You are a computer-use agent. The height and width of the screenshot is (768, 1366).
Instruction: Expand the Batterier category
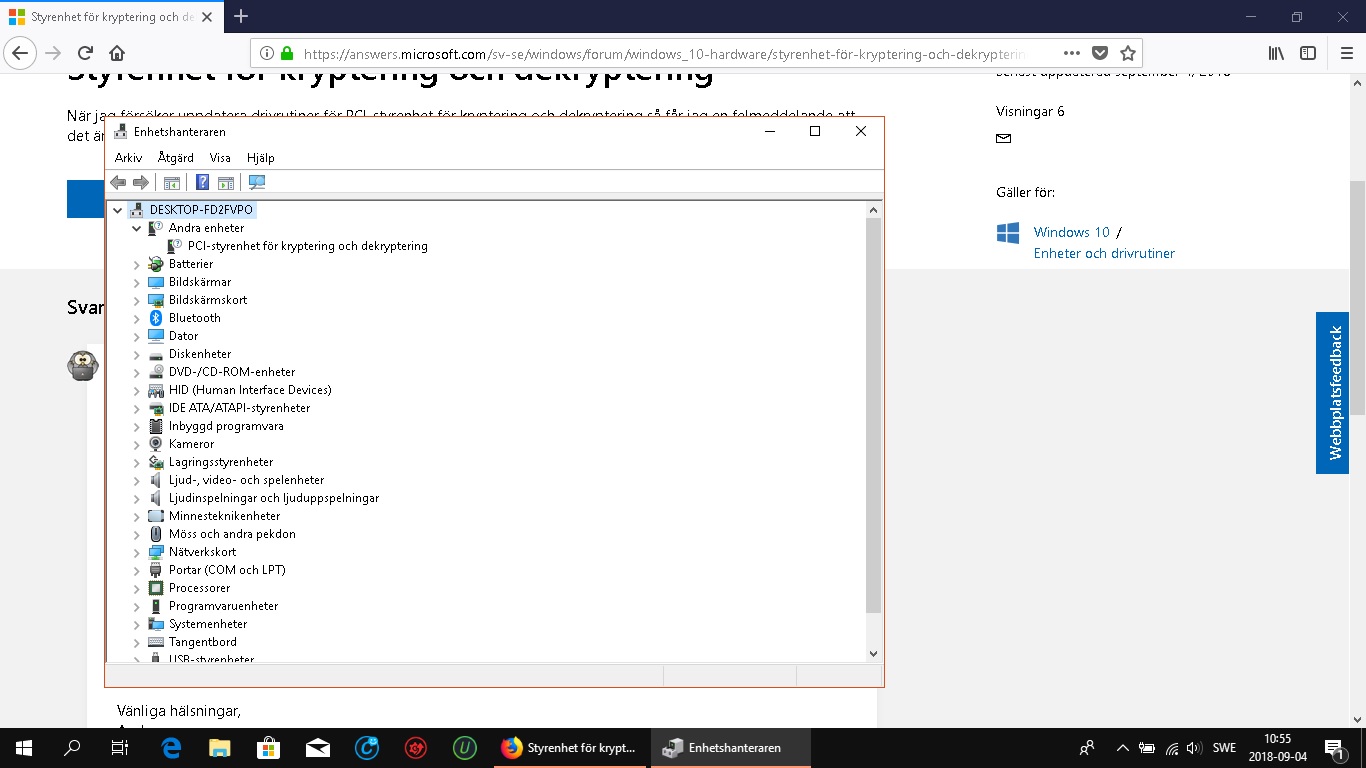point(137,264)
